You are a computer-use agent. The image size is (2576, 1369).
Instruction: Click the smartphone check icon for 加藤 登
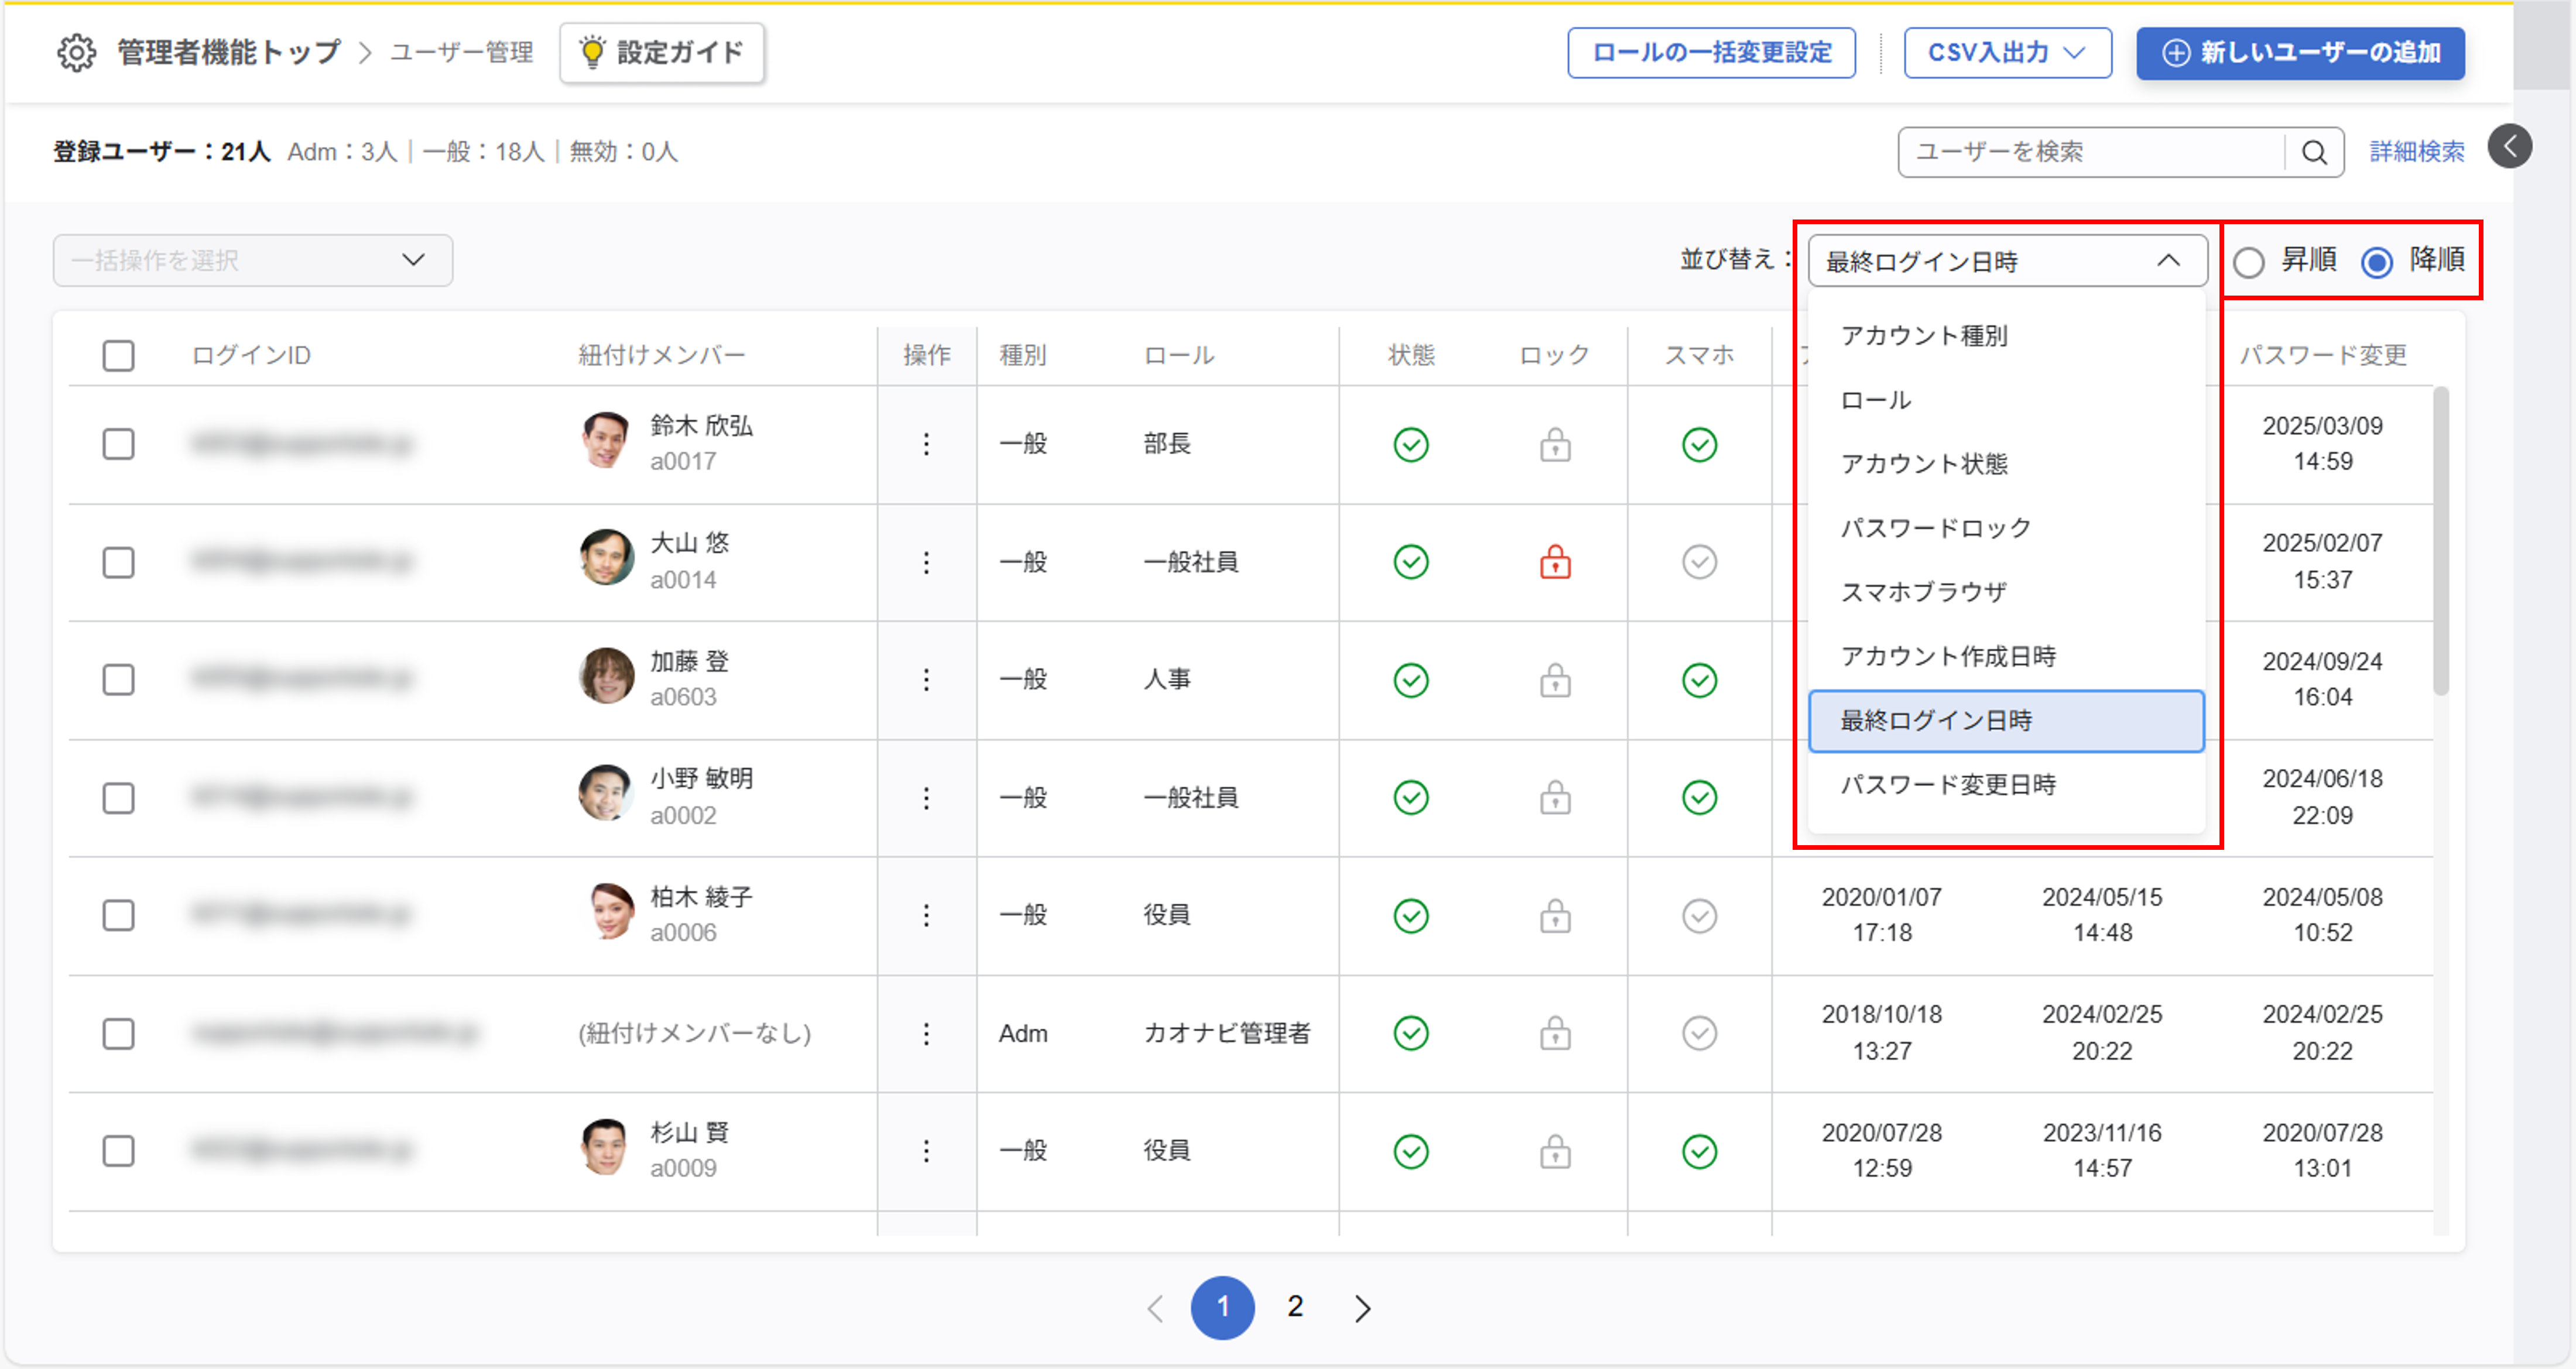click(1699, 680)
